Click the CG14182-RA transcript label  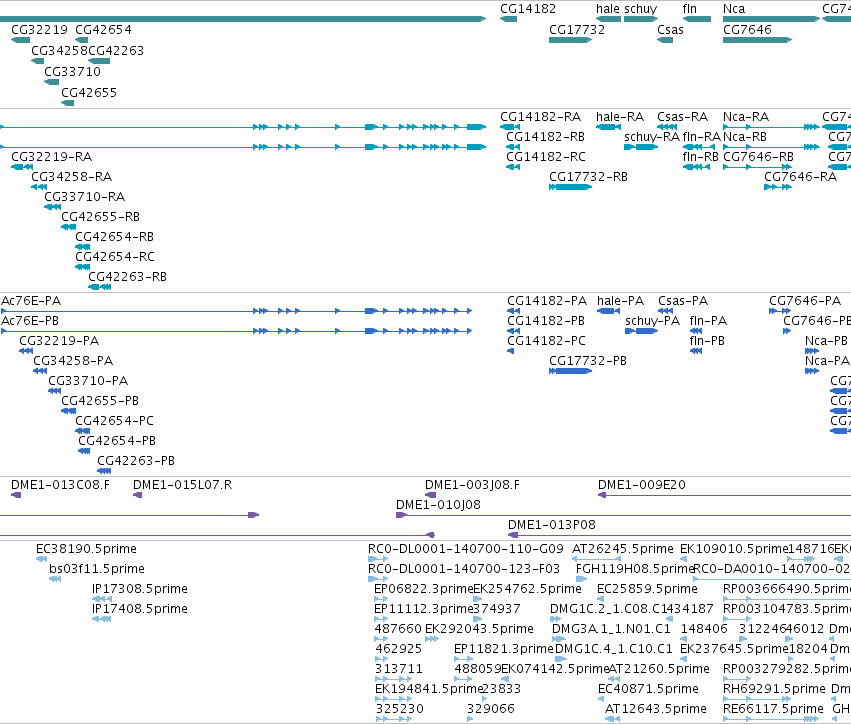(x=540, y=117)
